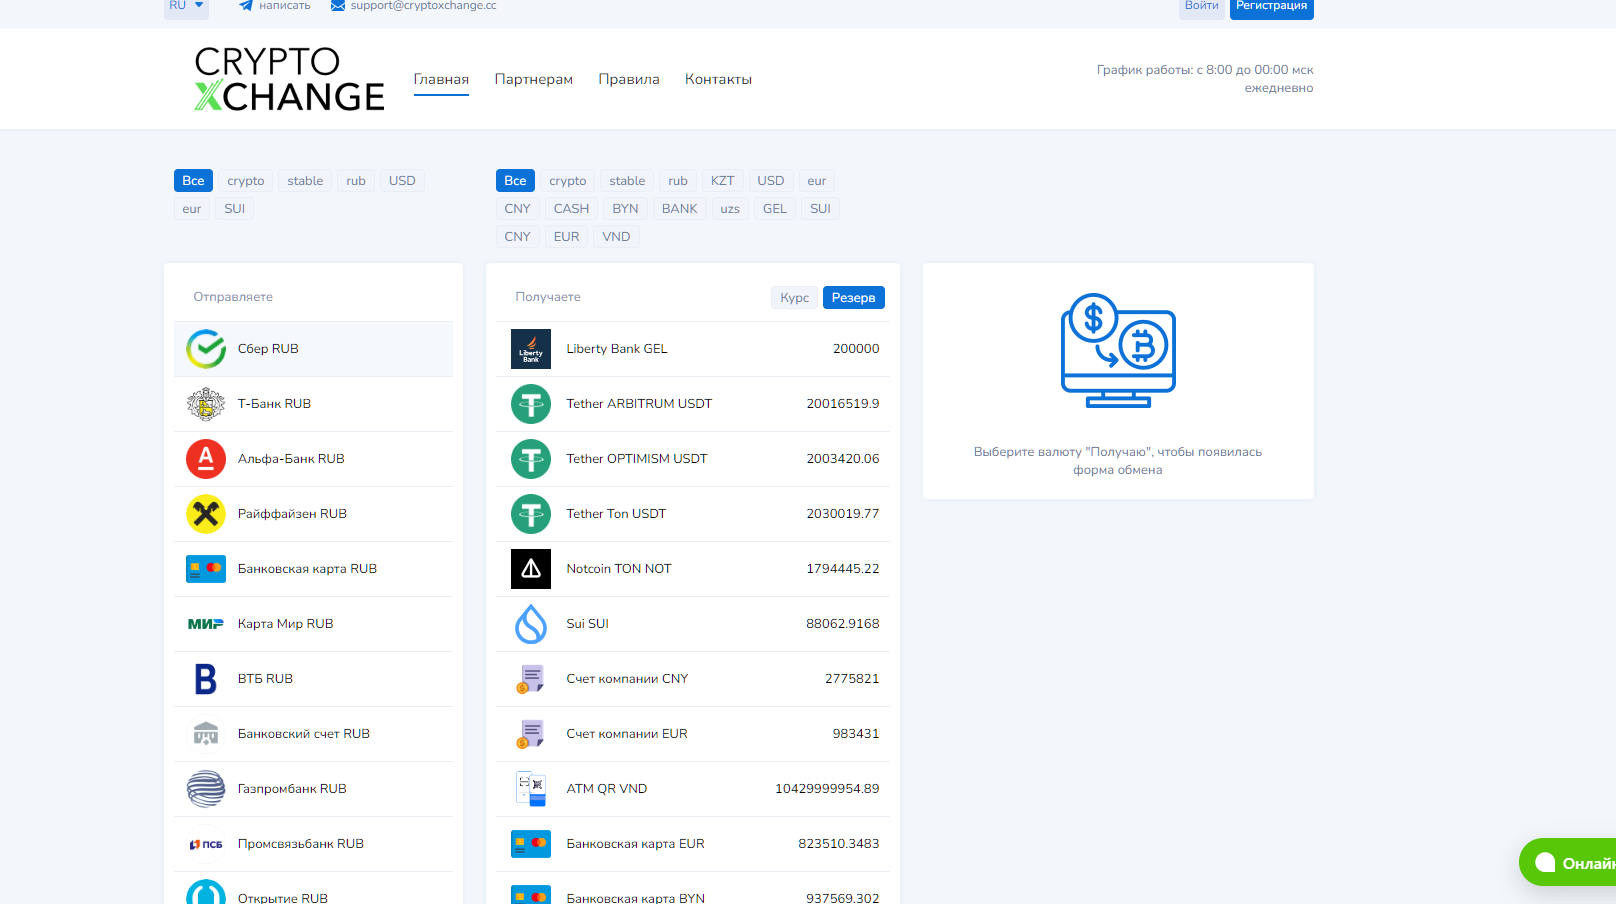Click the blue VTB logo icon

(x=206, y=679)
